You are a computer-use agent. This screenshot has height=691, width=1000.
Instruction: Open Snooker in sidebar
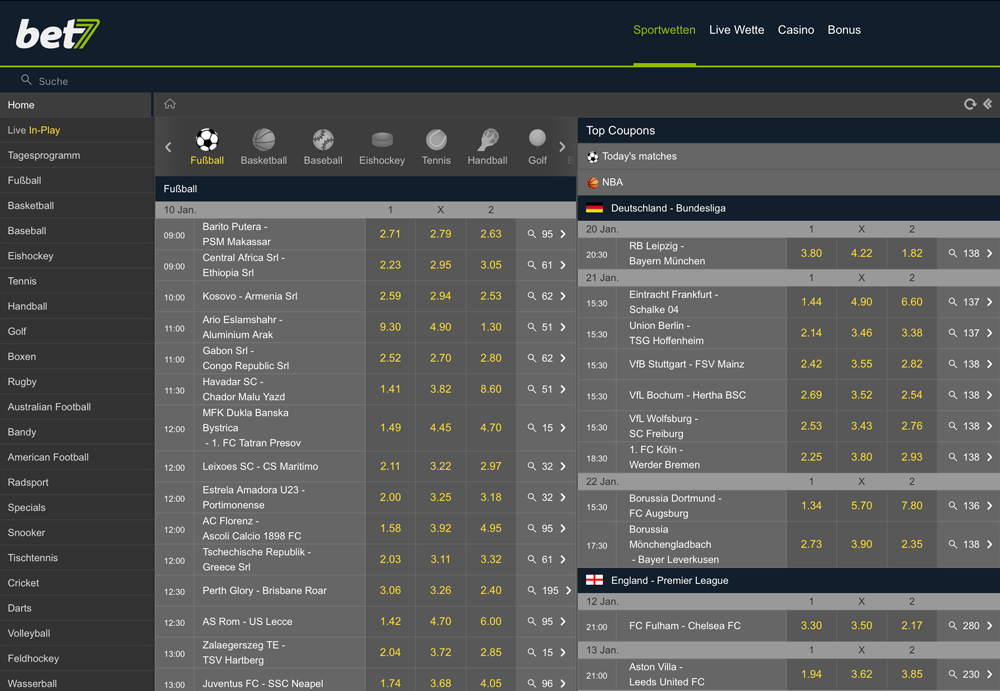[77, 532]
